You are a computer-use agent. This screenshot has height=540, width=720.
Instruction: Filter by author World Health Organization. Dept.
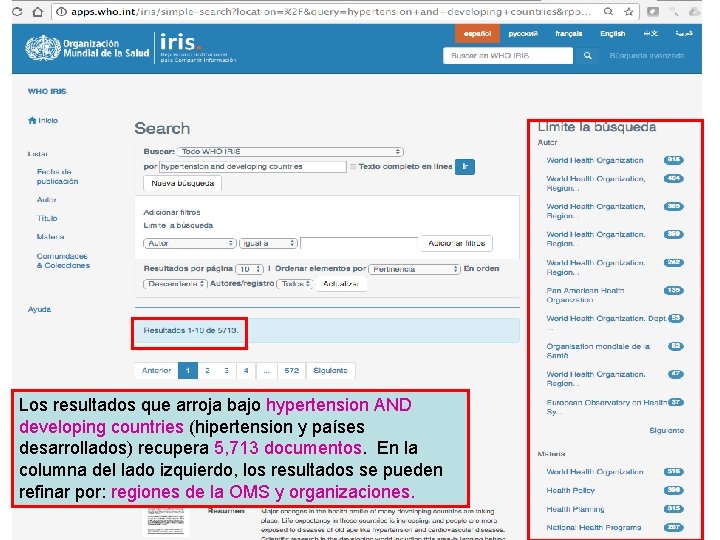pyautogui.click(x=606, y=318)
